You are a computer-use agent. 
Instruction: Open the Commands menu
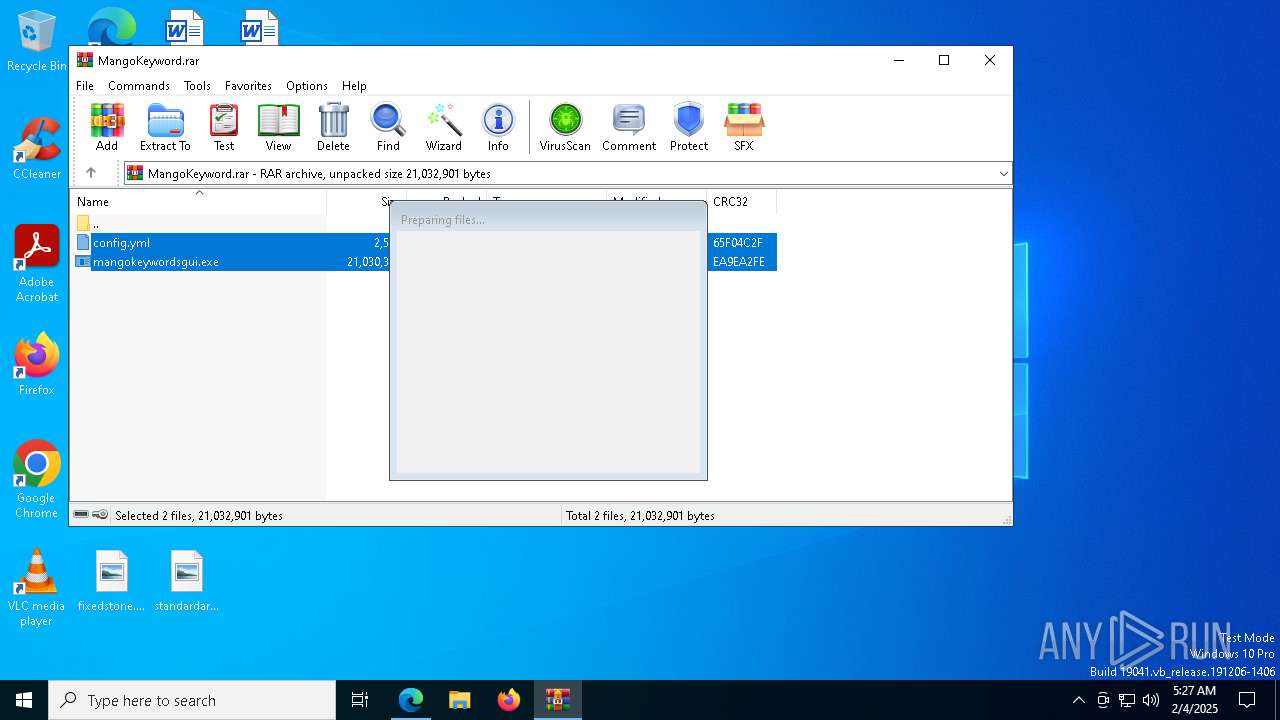(x=139, y=86)
